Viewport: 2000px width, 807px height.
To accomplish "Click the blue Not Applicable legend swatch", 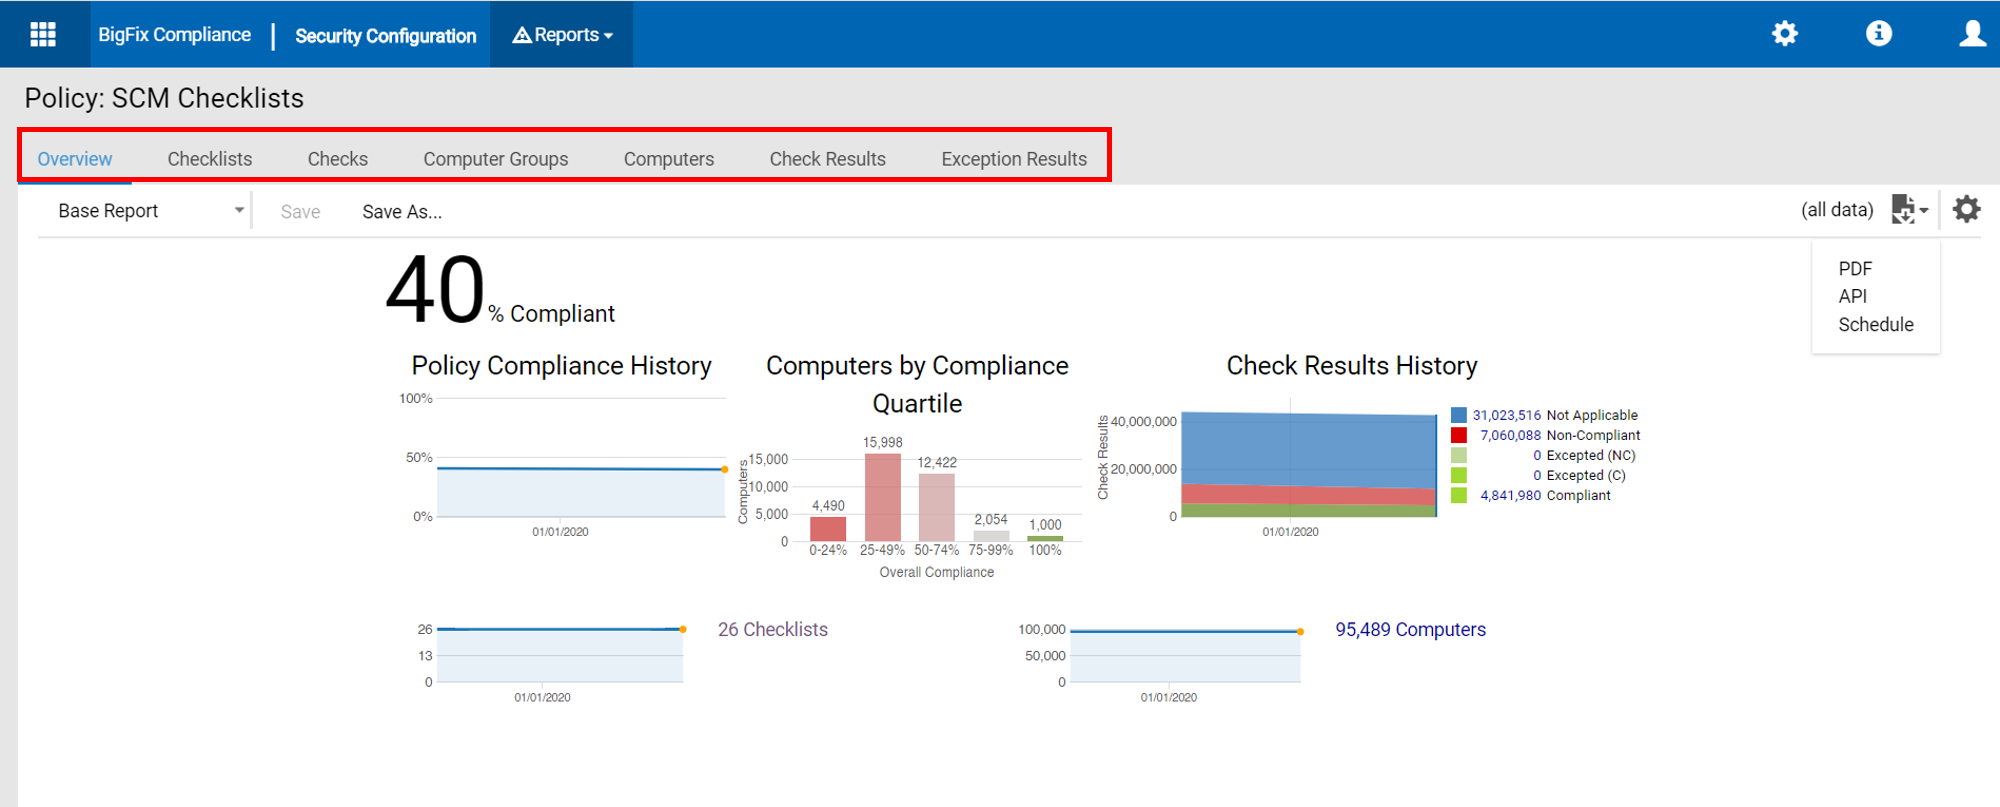I will coord(1459,415).
